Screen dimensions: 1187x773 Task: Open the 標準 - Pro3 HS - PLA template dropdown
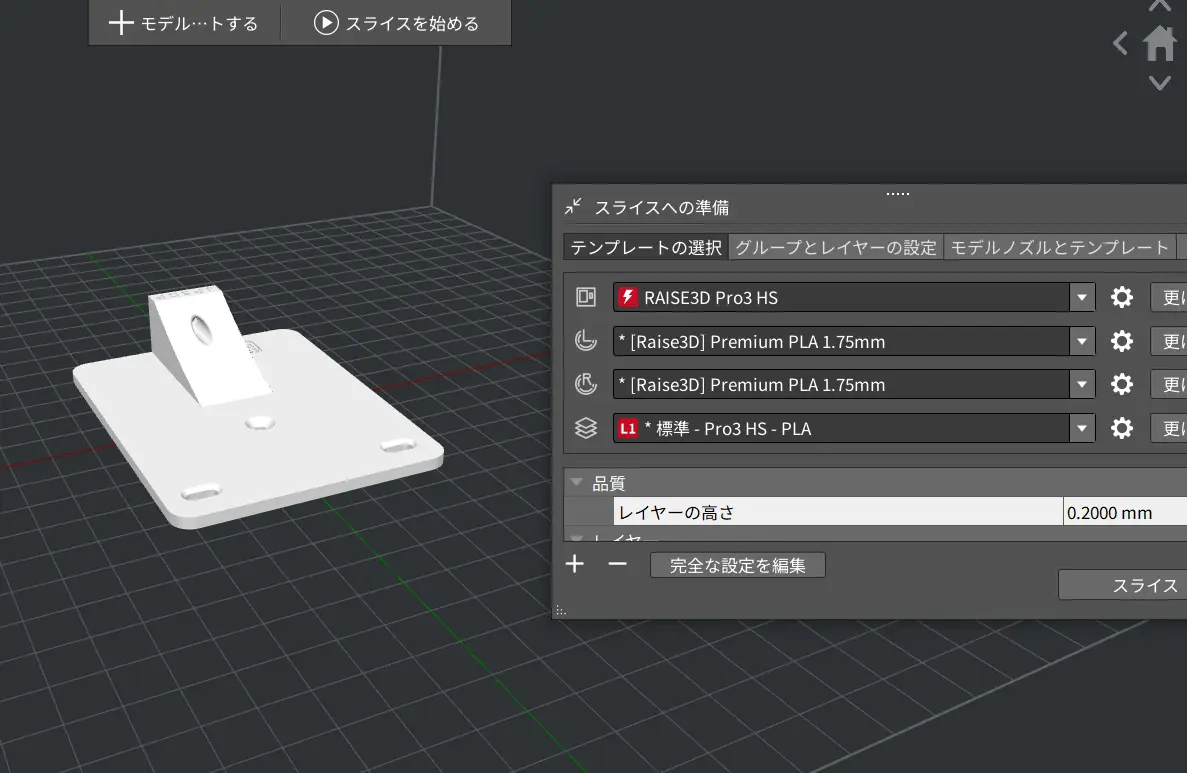click(1082, 429)
